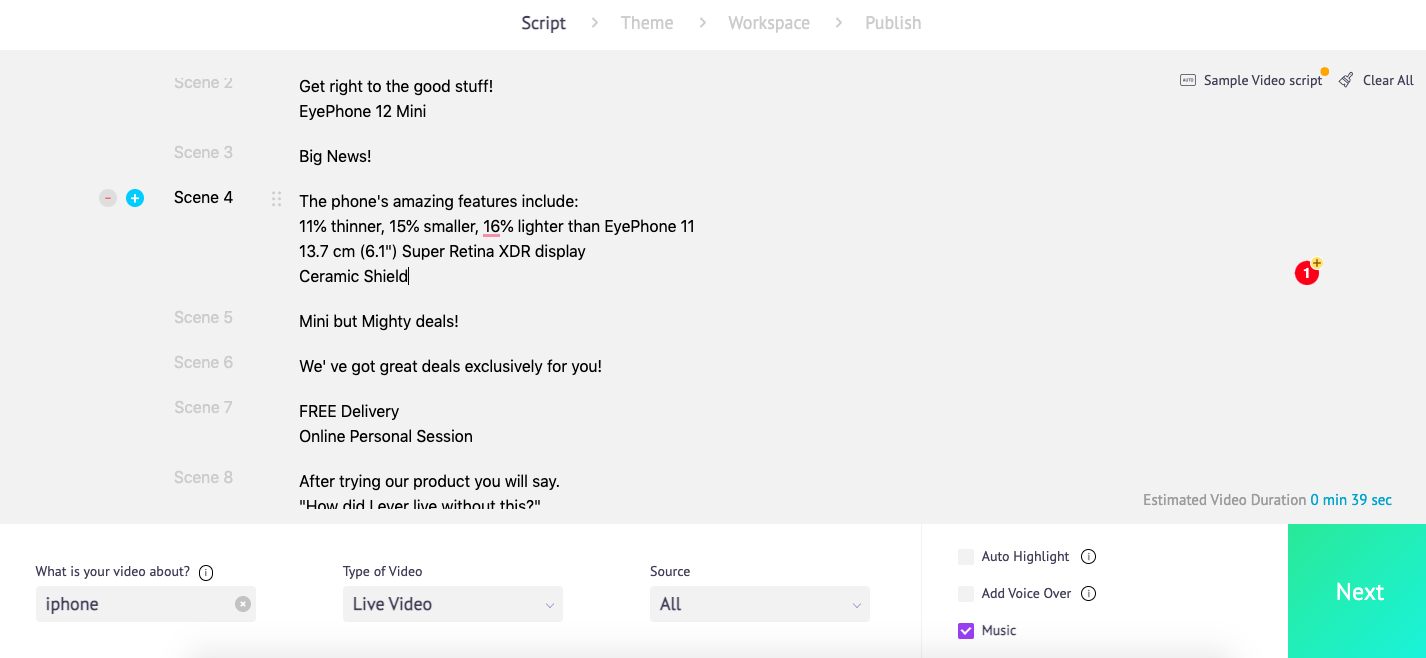Click the estimated duration 0 min 39 sec
This screenshot has width=1426, height=658.
point(1351,499)
